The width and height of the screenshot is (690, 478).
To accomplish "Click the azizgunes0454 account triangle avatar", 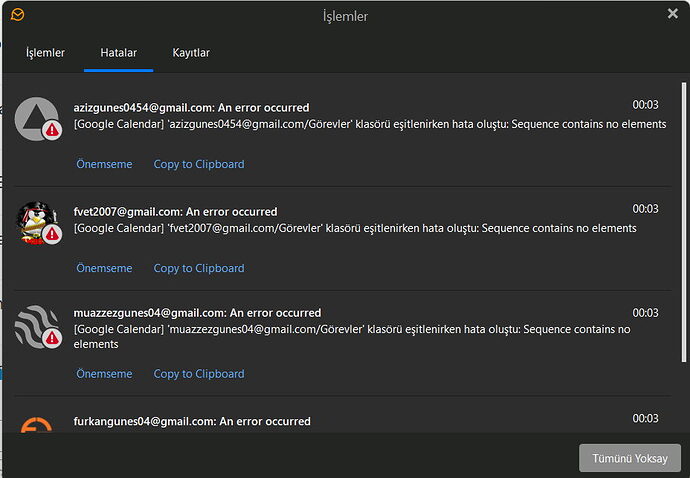I will 36,118.
